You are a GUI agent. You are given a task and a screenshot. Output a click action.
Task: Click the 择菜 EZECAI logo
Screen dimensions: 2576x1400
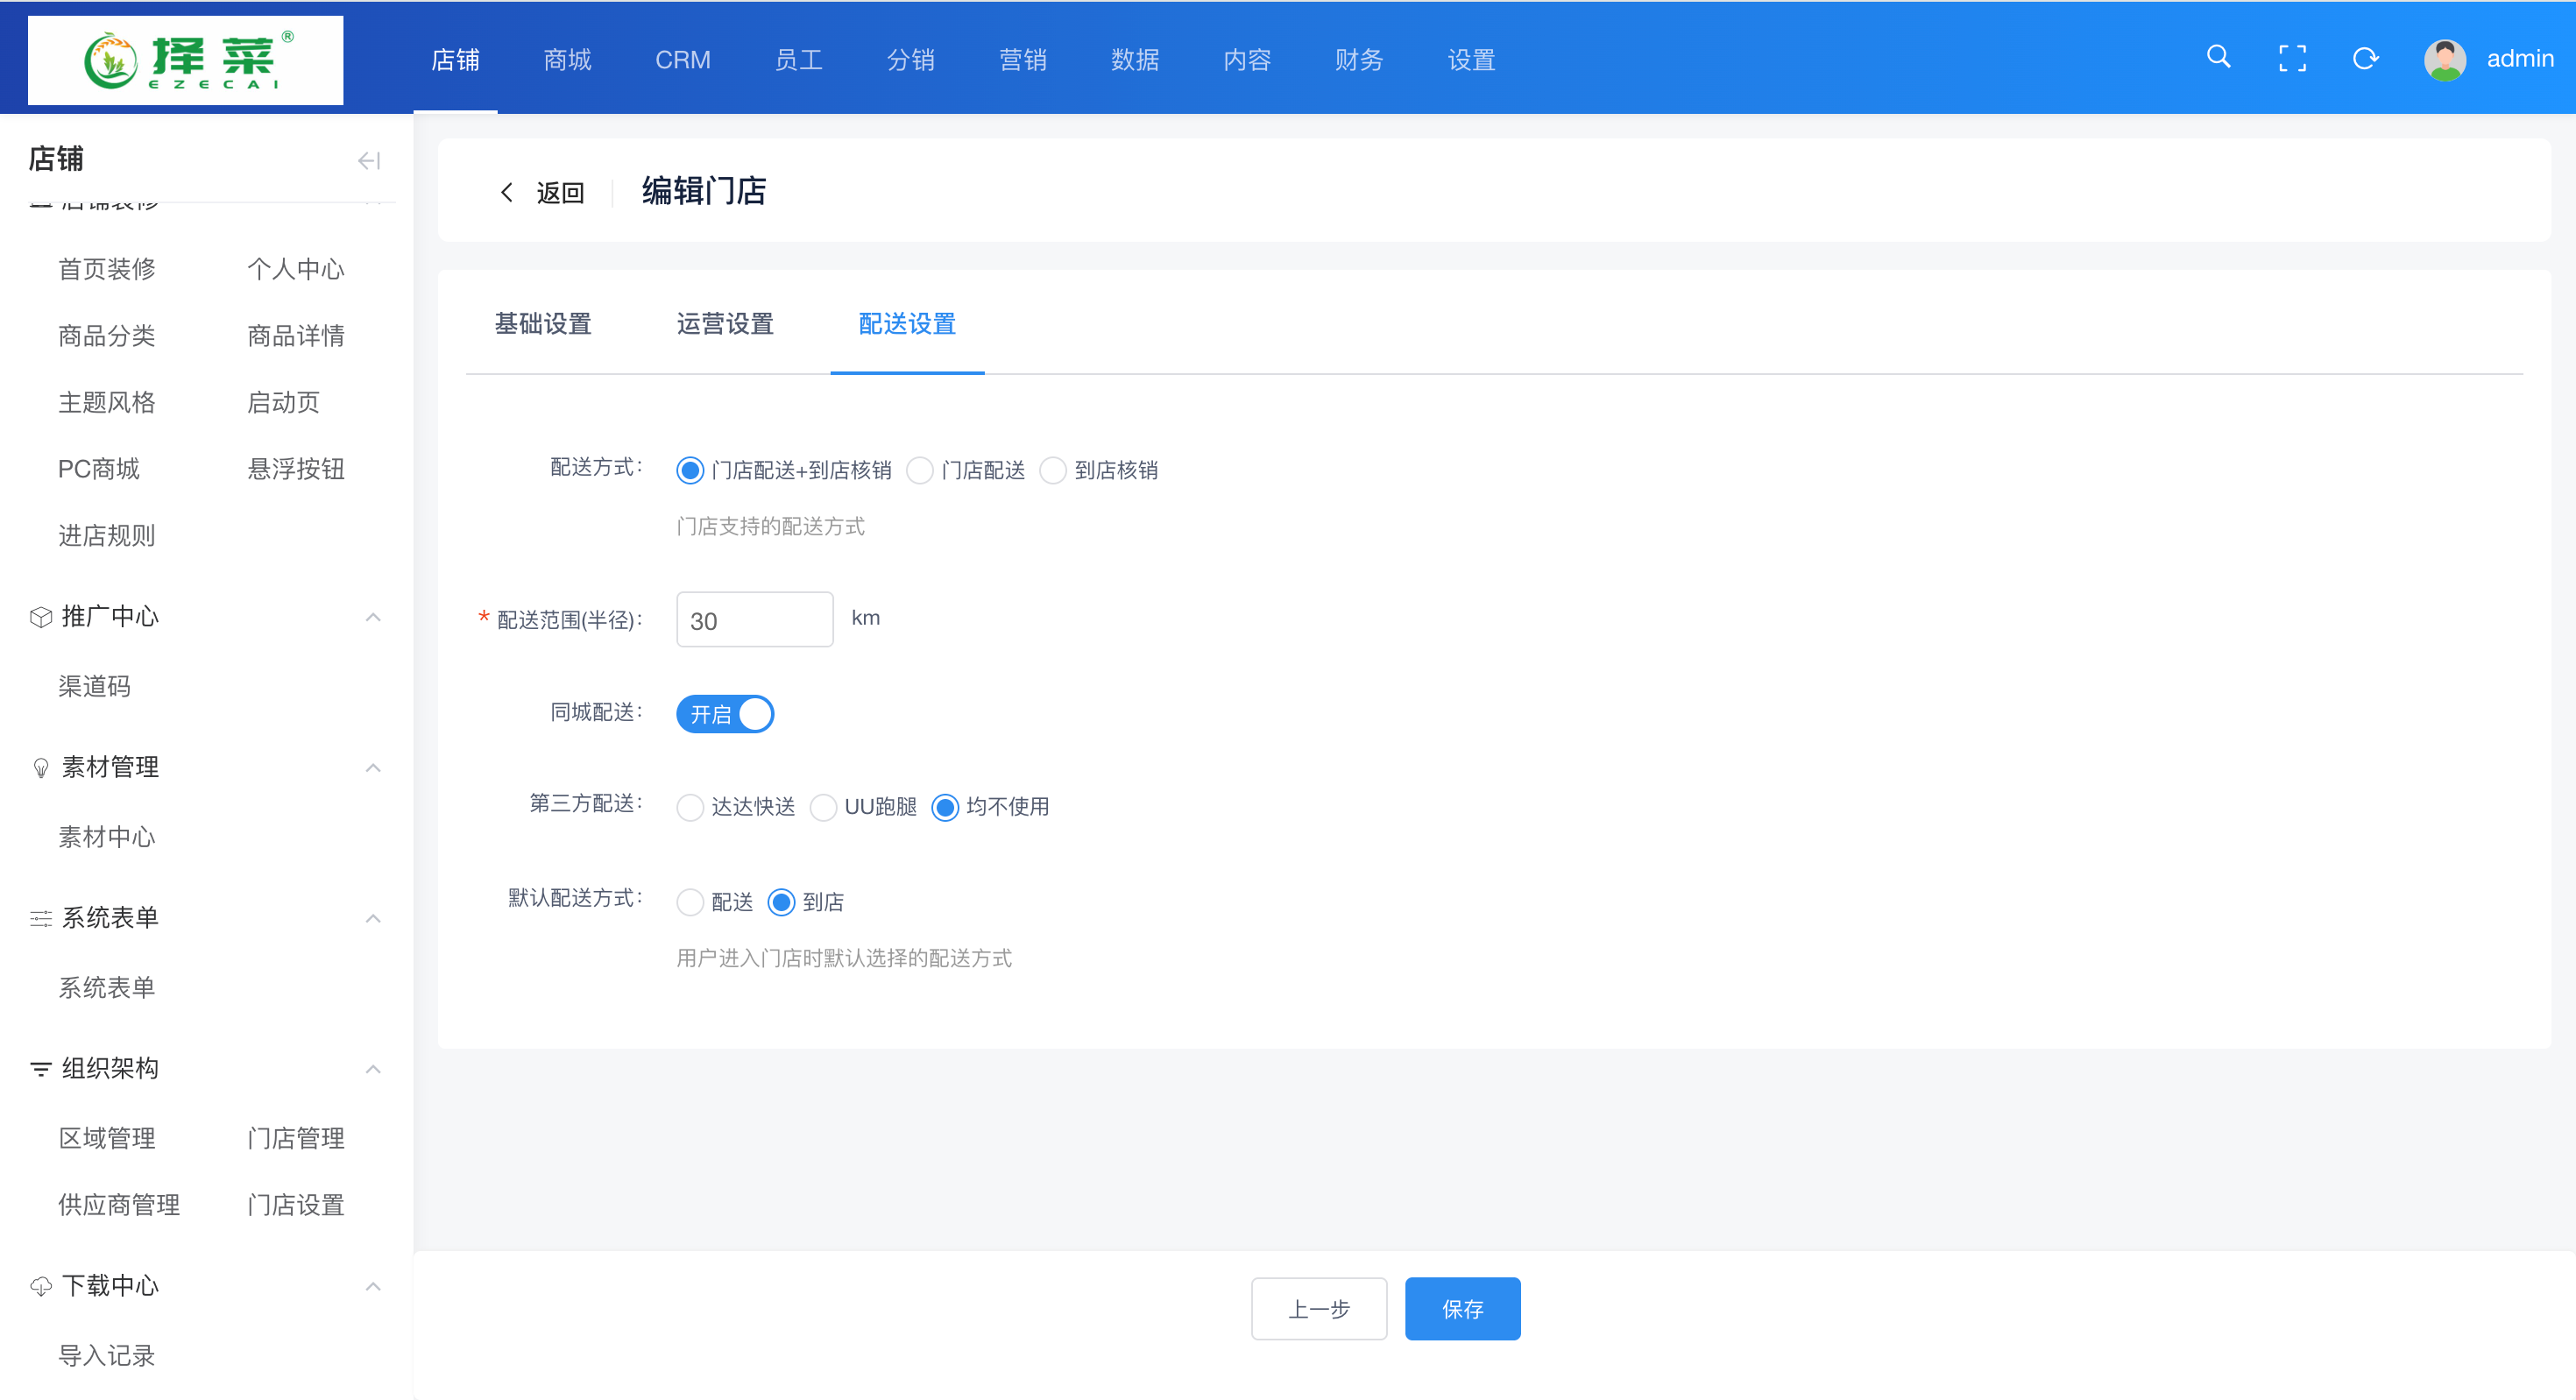[186, 60]
